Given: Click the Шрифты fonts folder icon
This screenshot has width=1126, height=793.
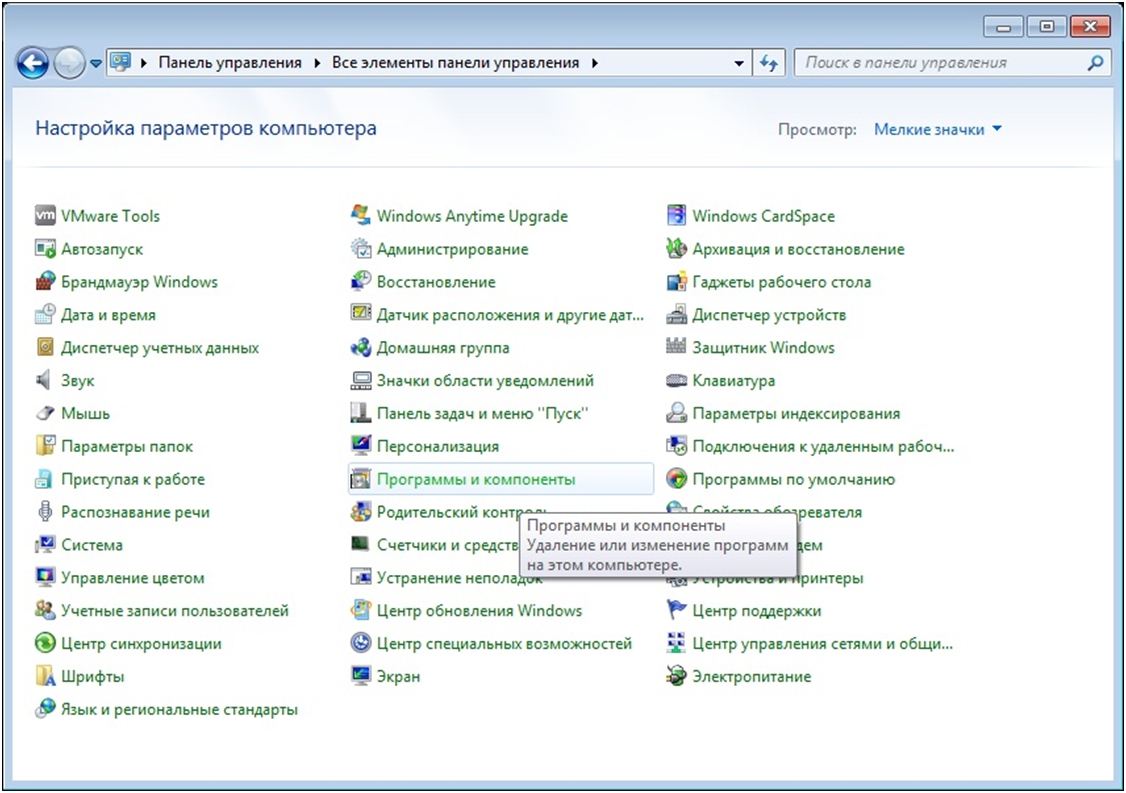Looking at the screenshot, I should [x=45, y=677].
